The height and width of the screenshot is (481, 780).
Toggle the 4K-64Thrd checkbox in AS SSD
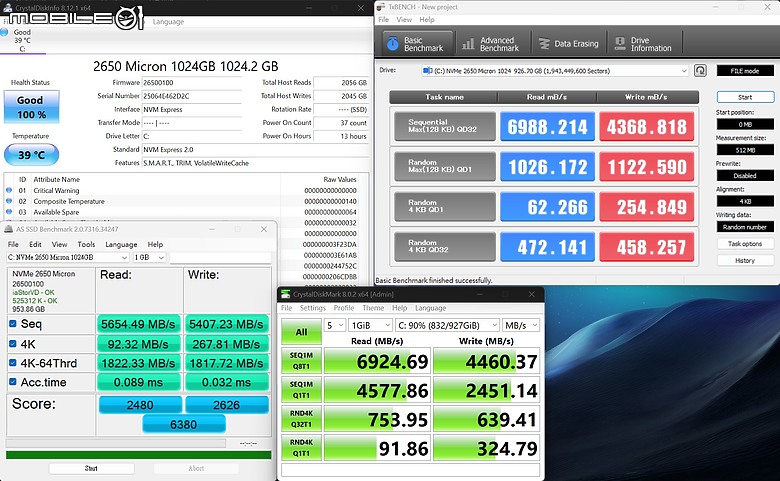(12, 363)
